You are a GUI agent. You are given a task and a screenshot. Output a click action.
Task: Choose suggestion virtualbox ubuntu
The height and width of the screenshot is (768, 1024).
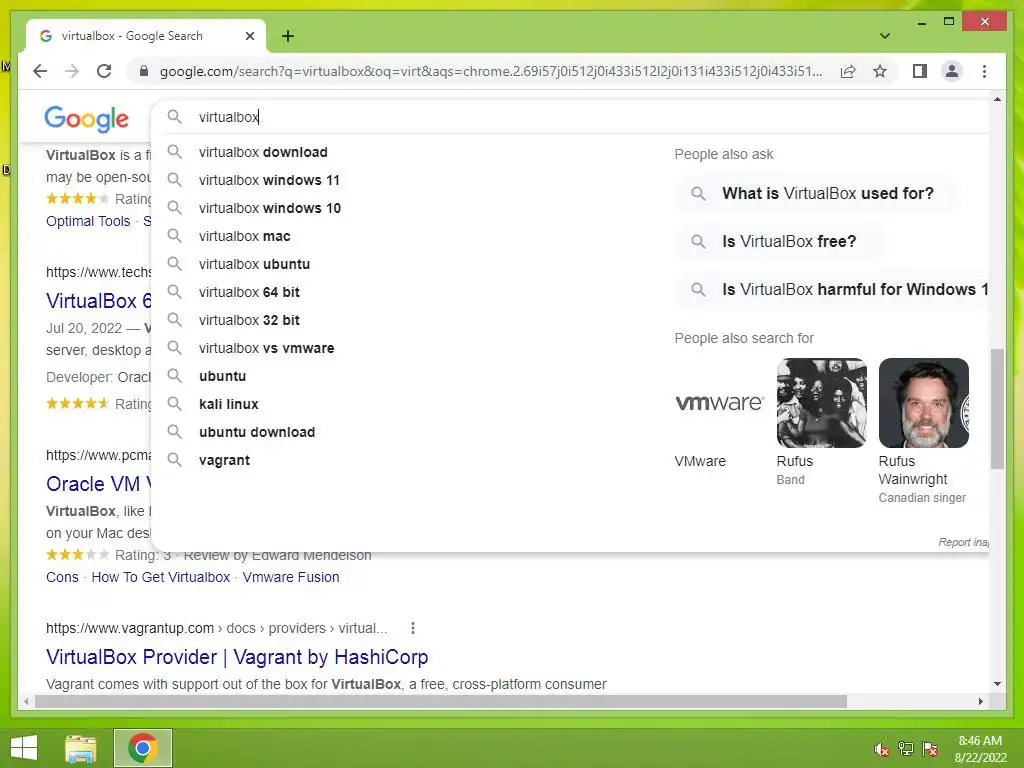coord(255,264)
